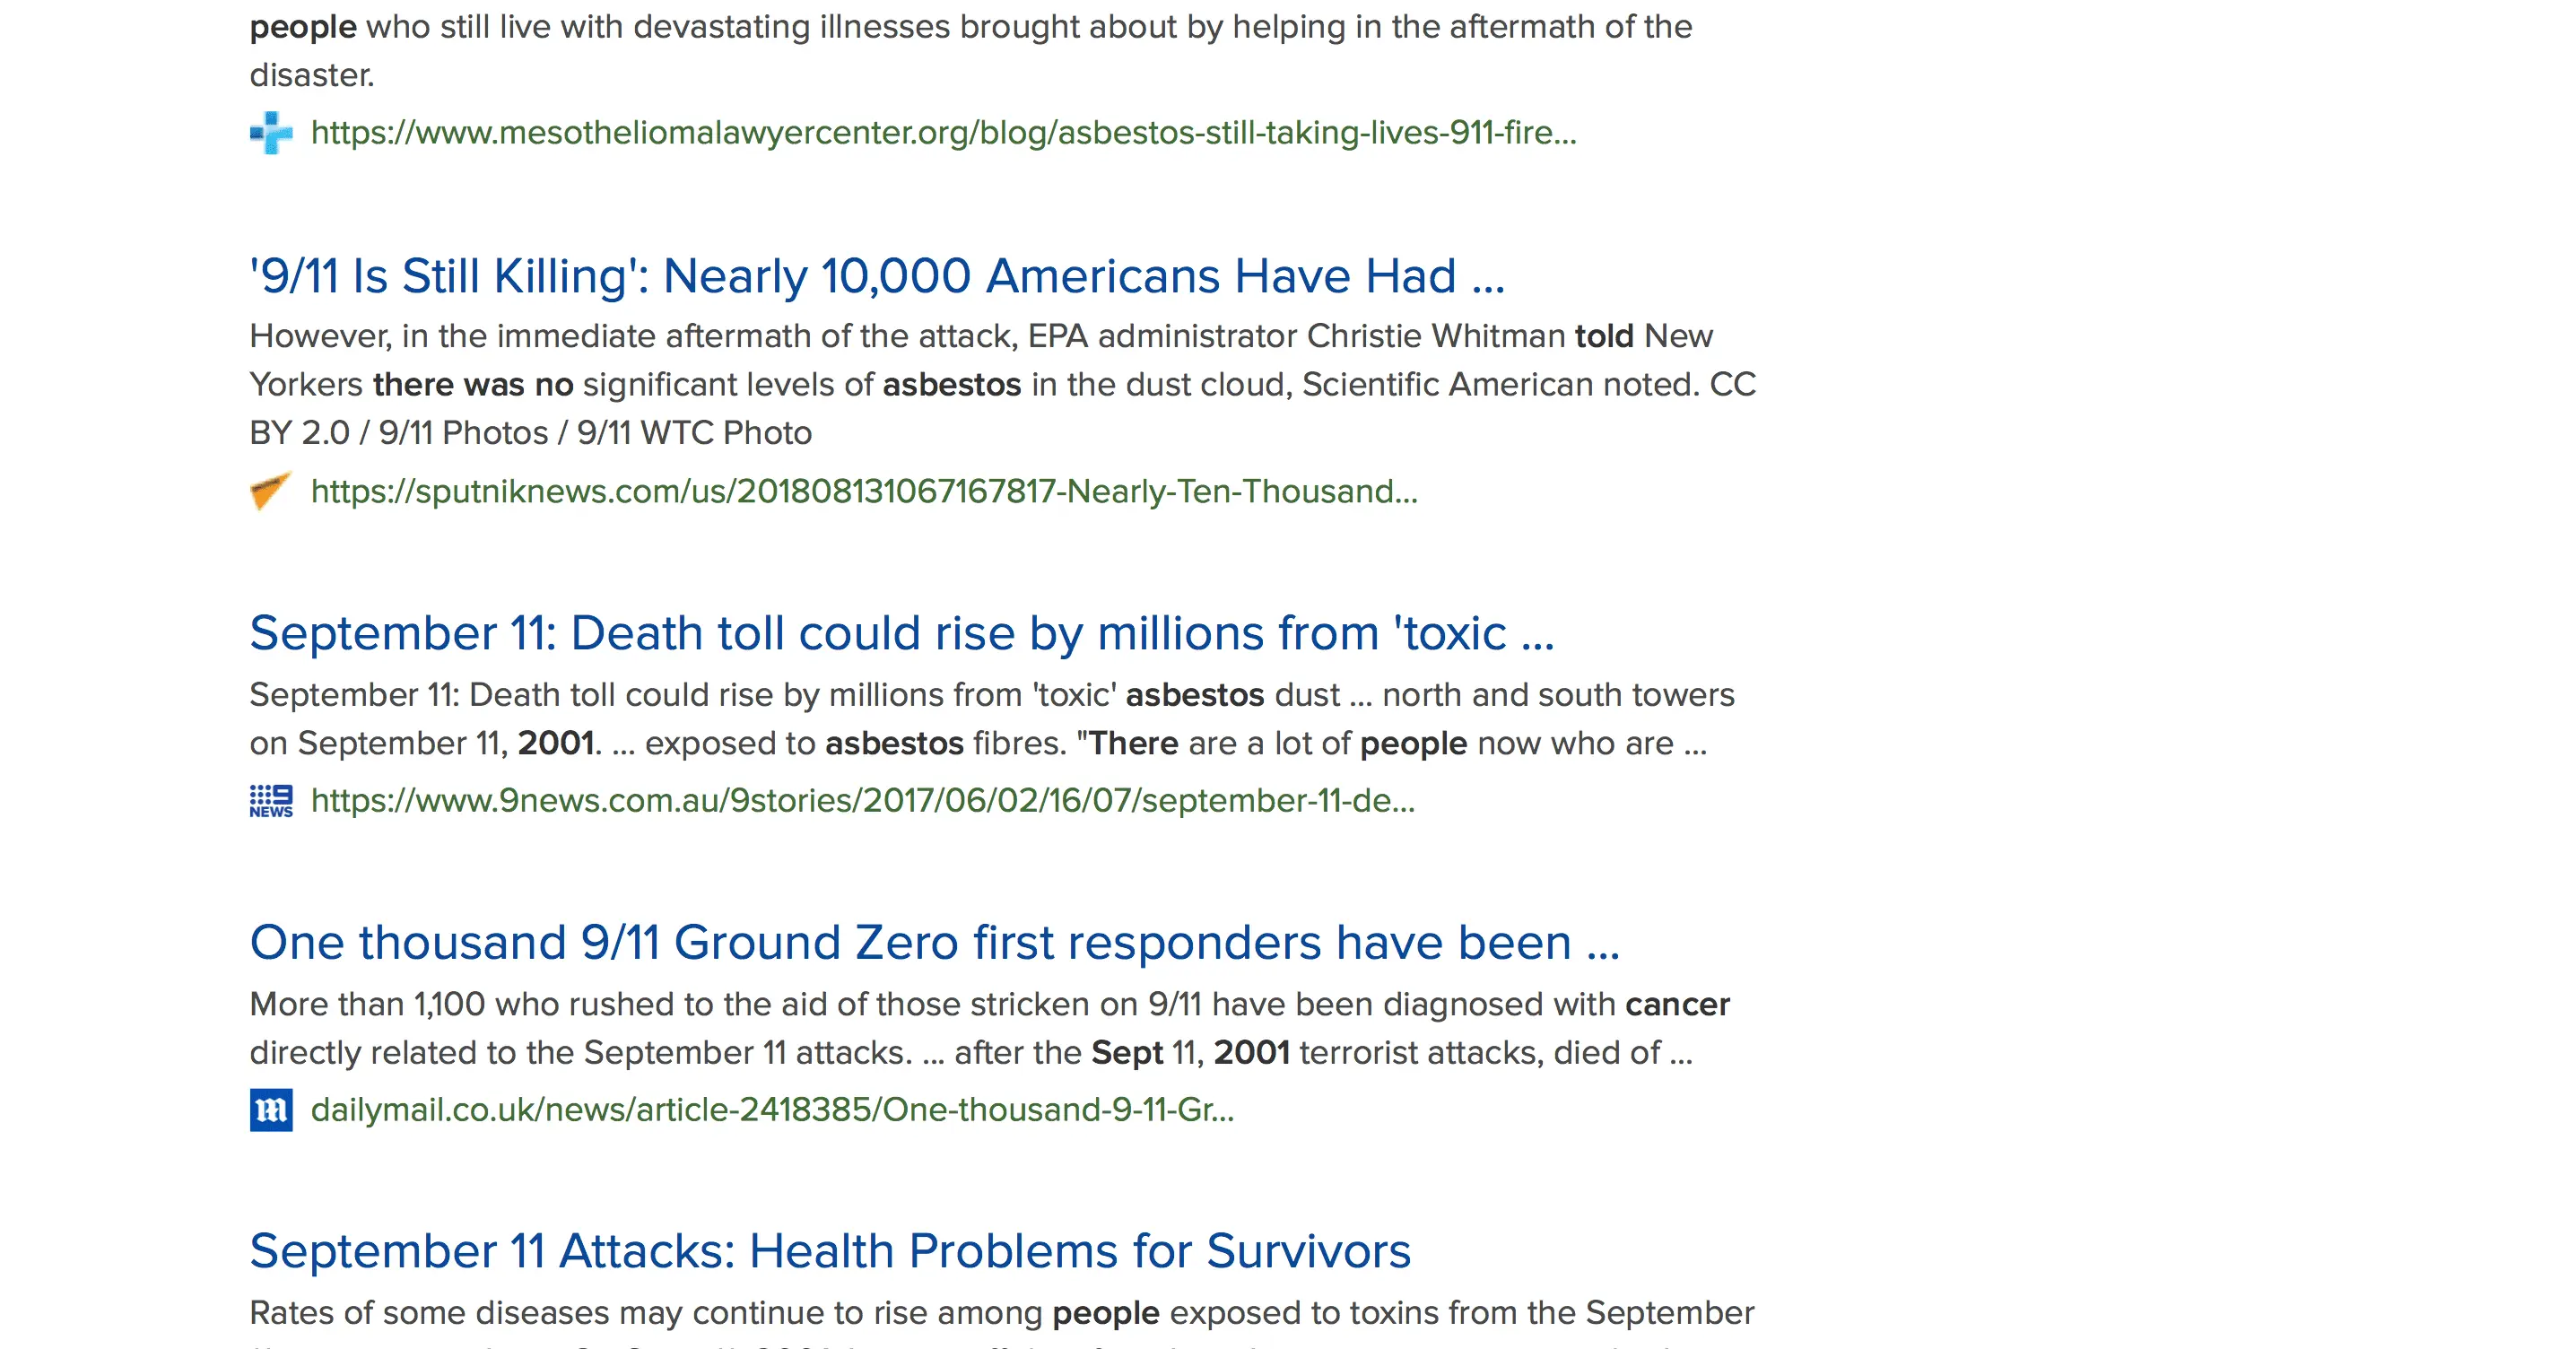Open the mesotheliomalawyercenter.org URL link
This screenshot has height=1349, width=2576.
(943, 133)
